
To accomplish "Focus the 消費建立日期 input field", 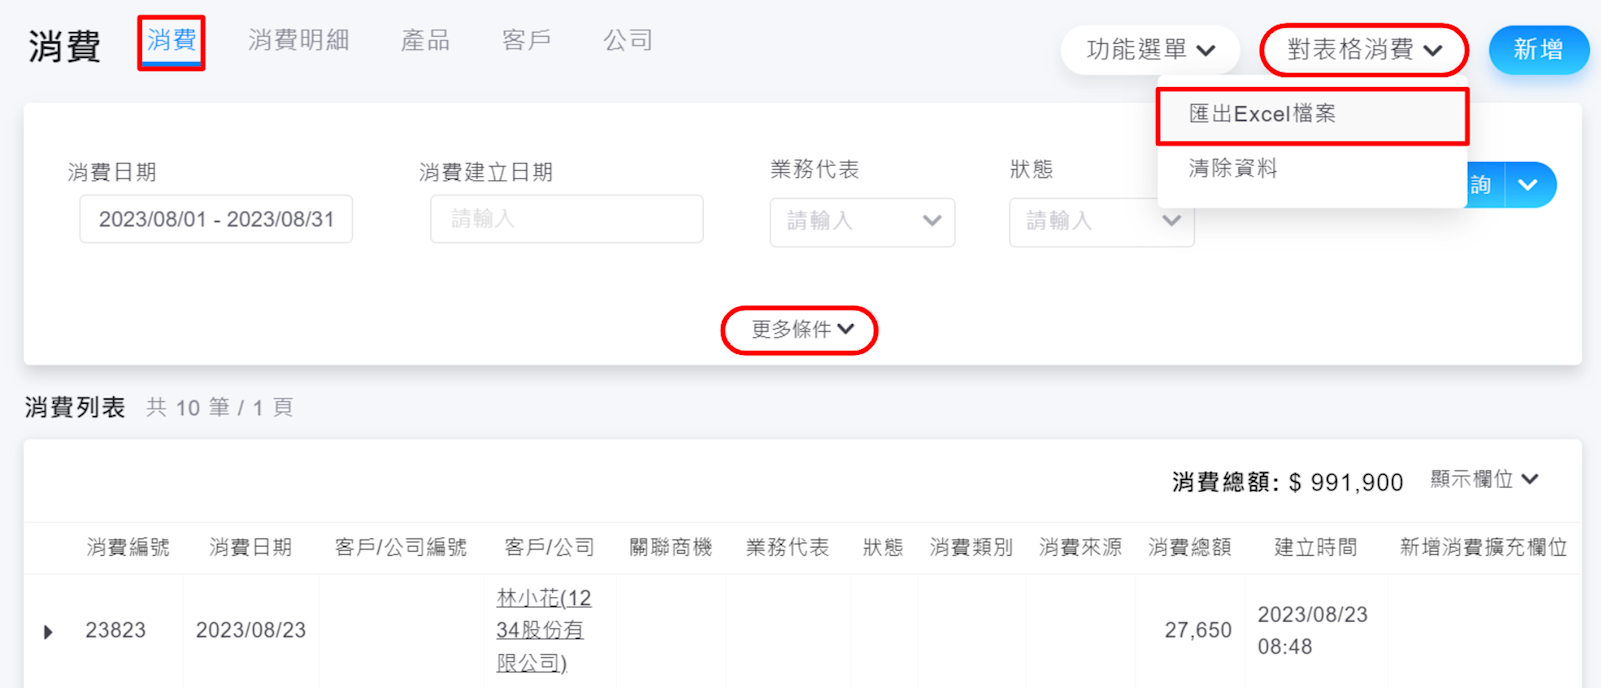I will 566,220.
